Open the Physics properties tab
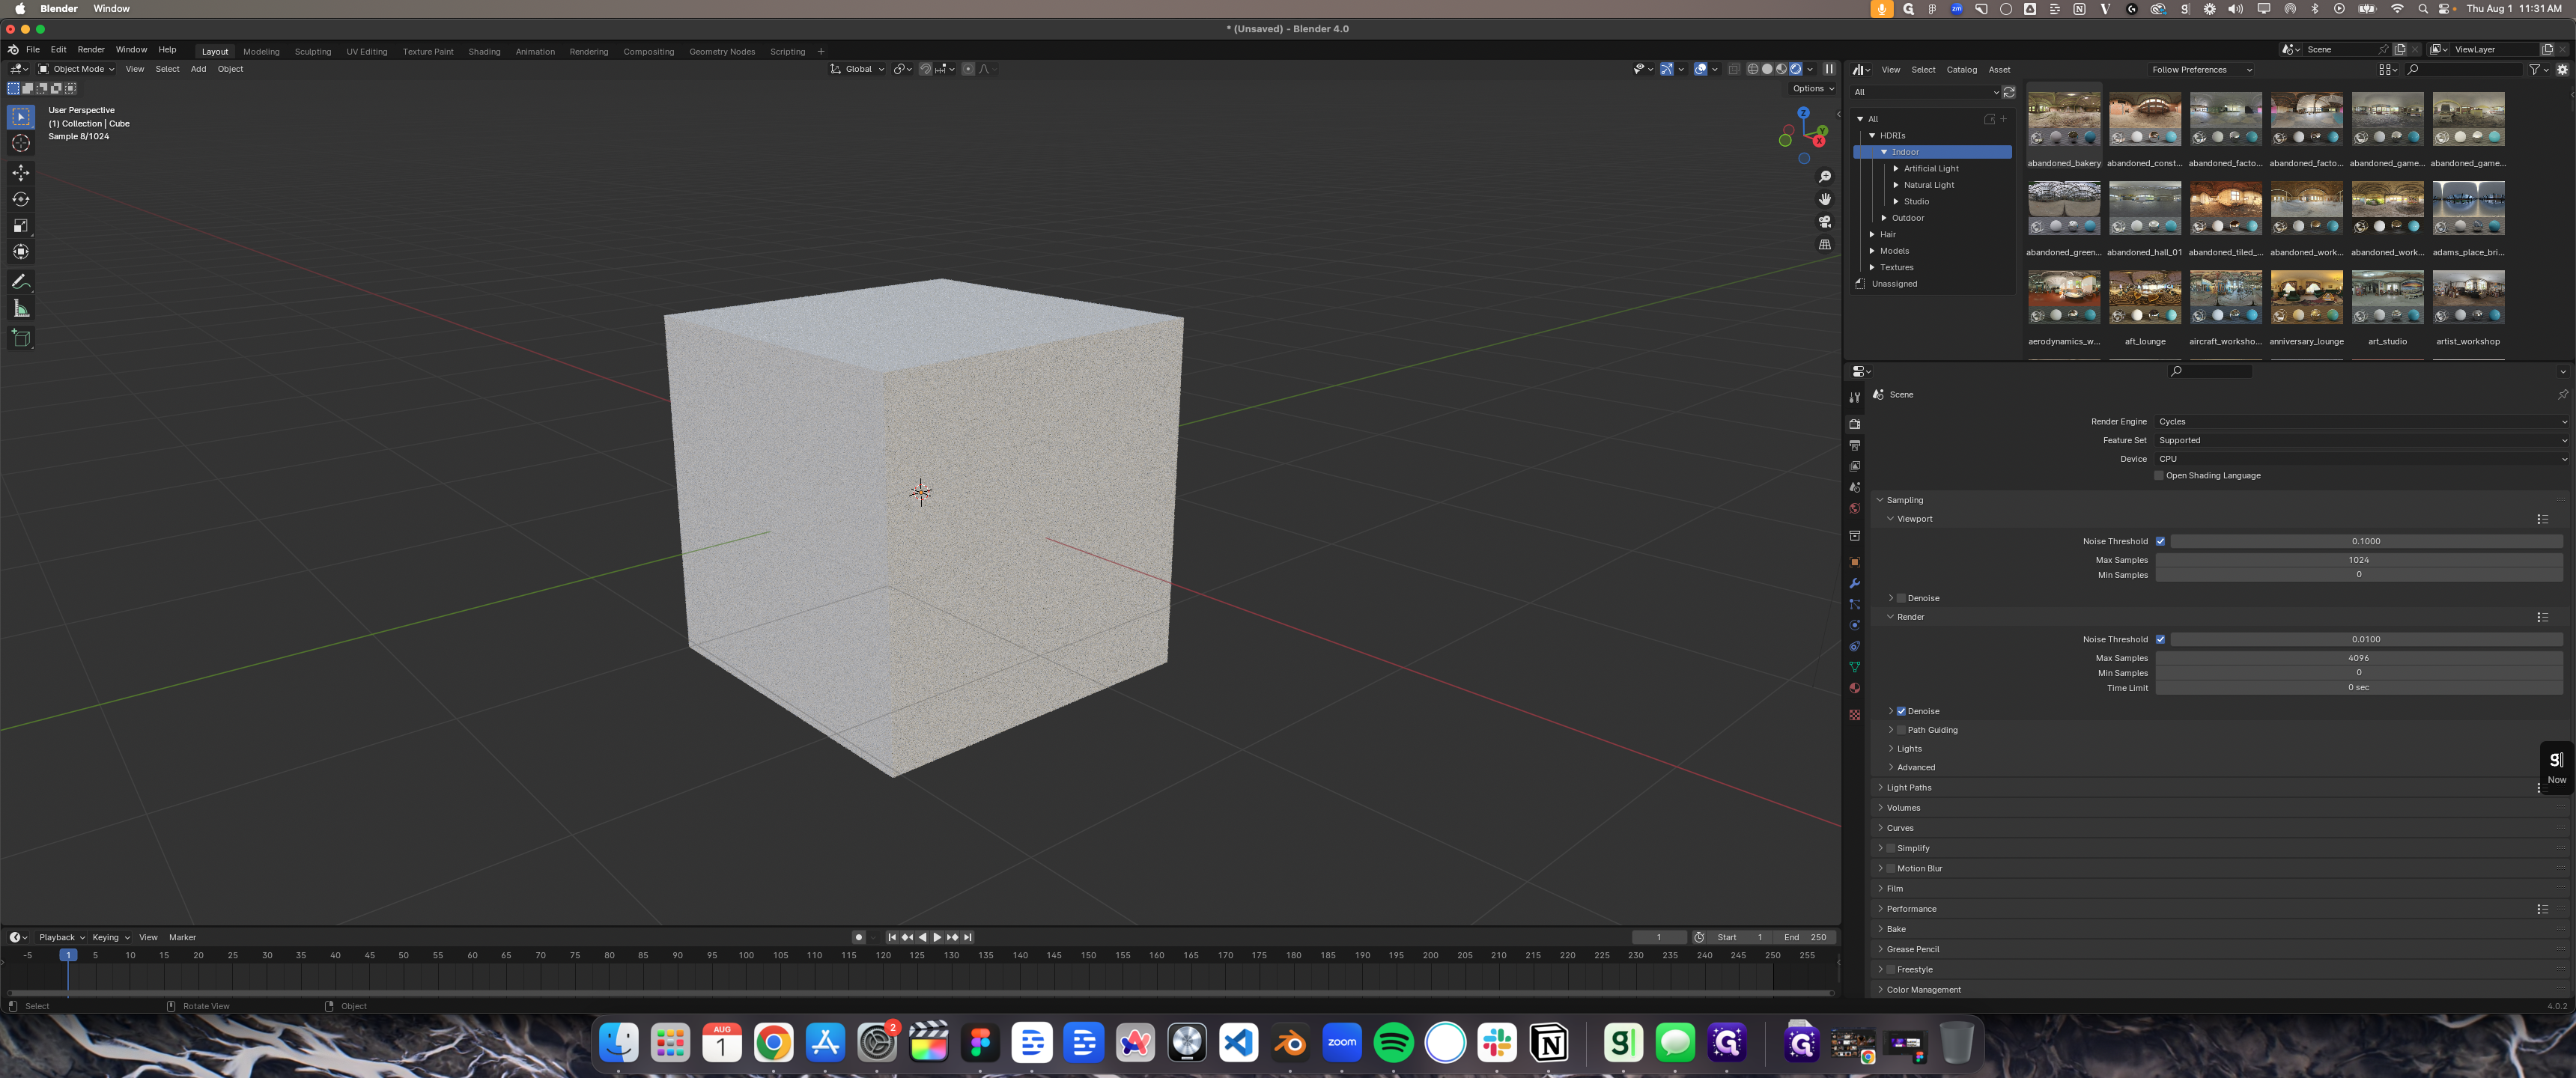This screenshot has width=2576, height=1078. point(1855,625)
